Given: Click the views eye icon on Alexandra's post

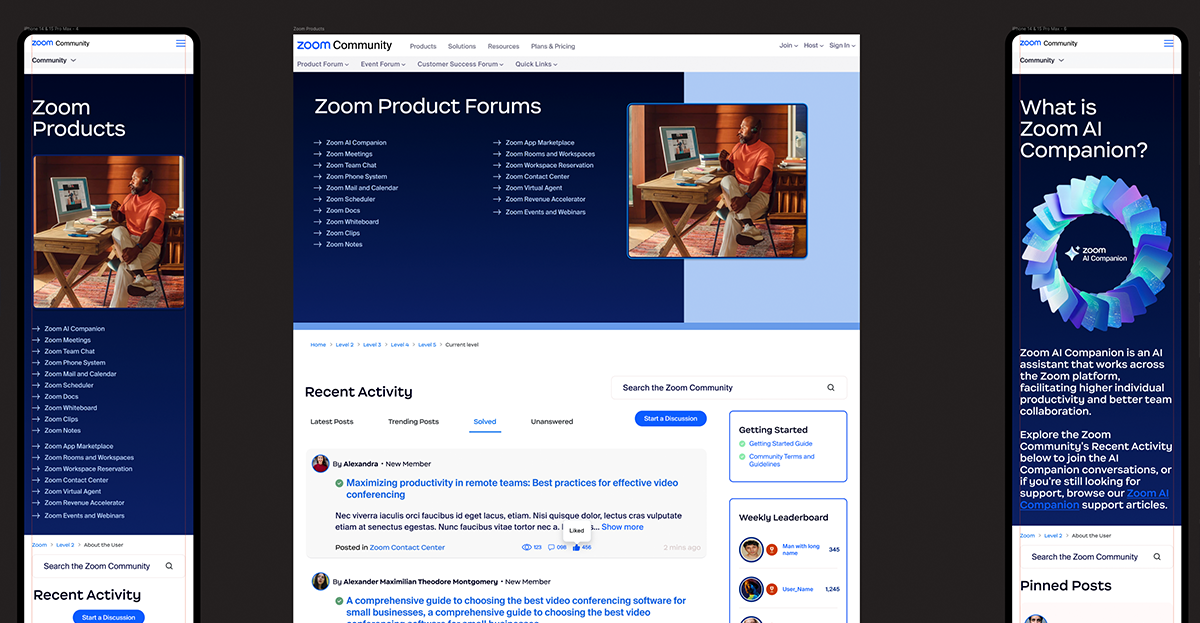Looking at the screenshot, I should (527, 547).
